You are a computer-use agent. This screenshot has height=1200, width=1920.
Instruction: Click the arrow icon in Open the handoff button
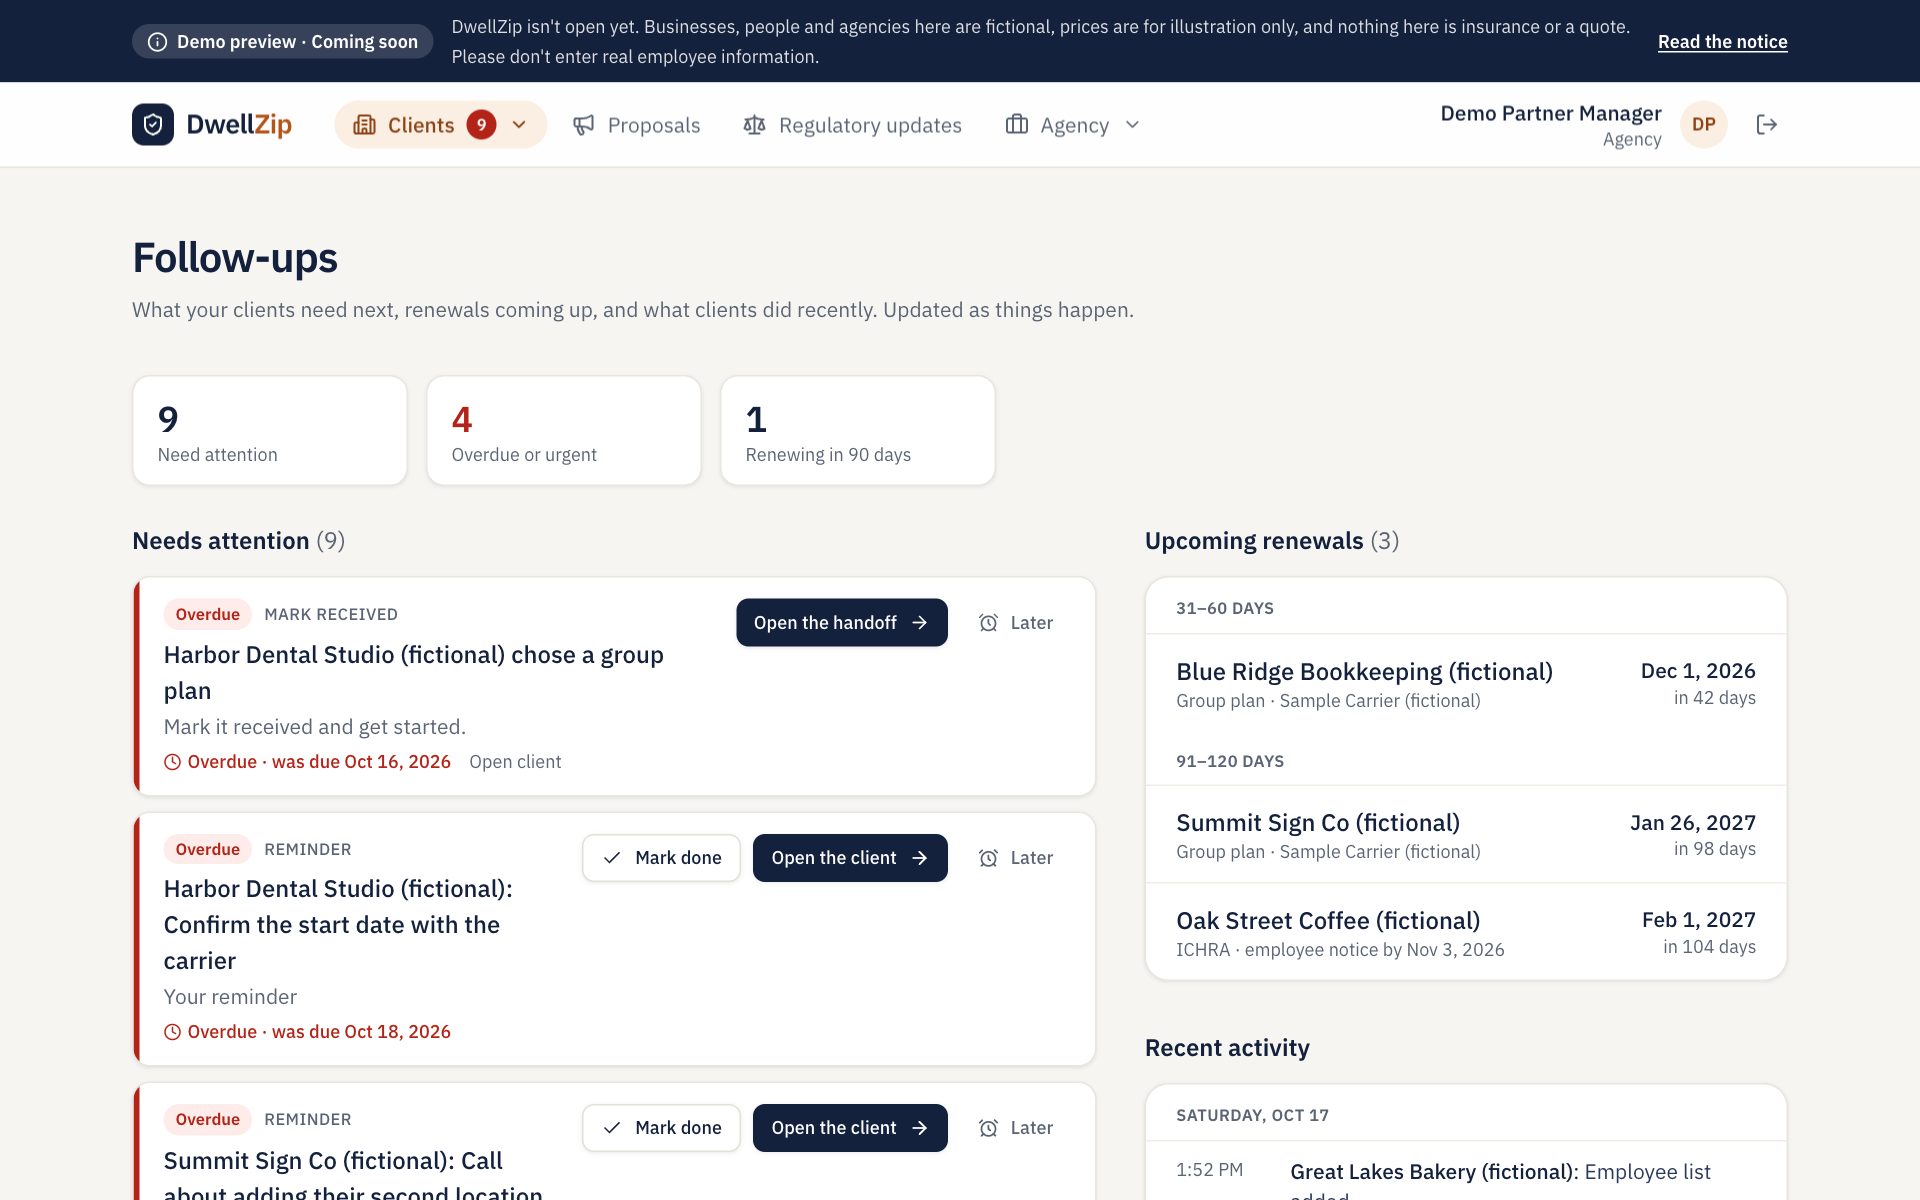(920, 623)
